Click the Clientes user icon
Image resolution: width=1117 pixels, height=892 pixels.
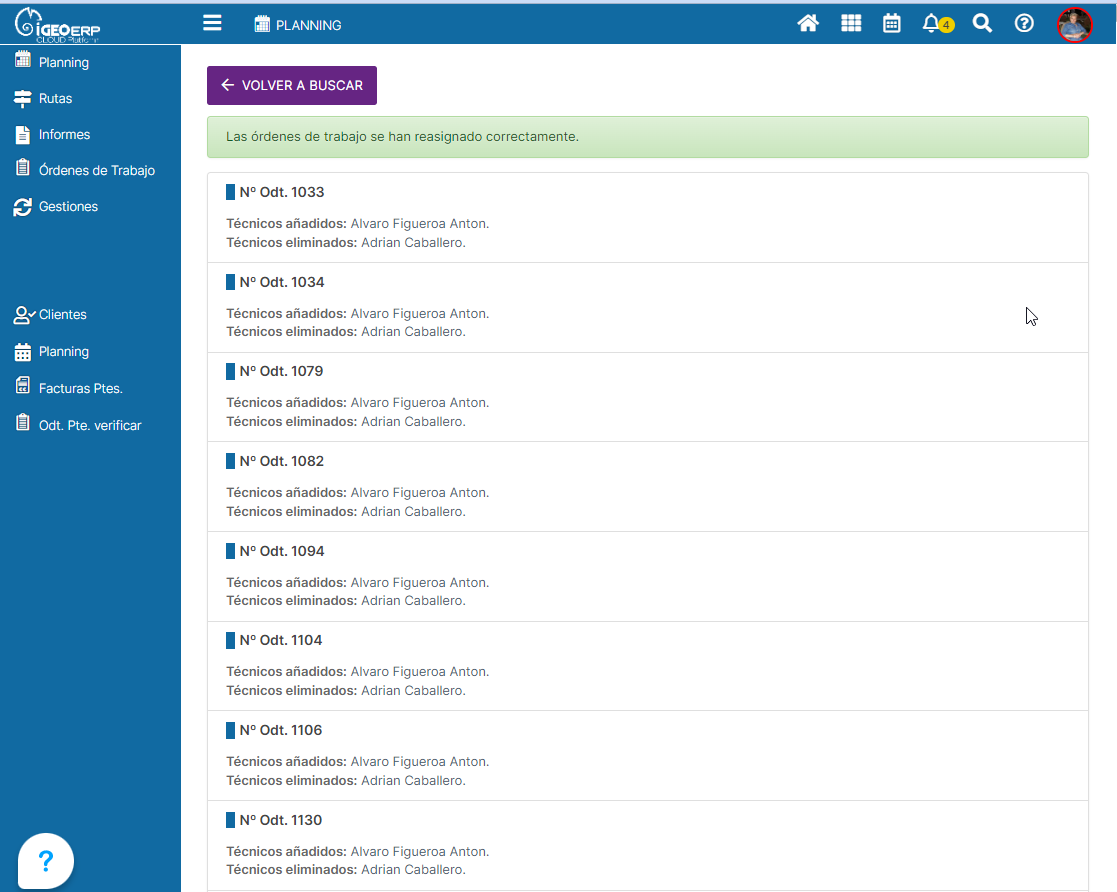click(x=24, y=315)
